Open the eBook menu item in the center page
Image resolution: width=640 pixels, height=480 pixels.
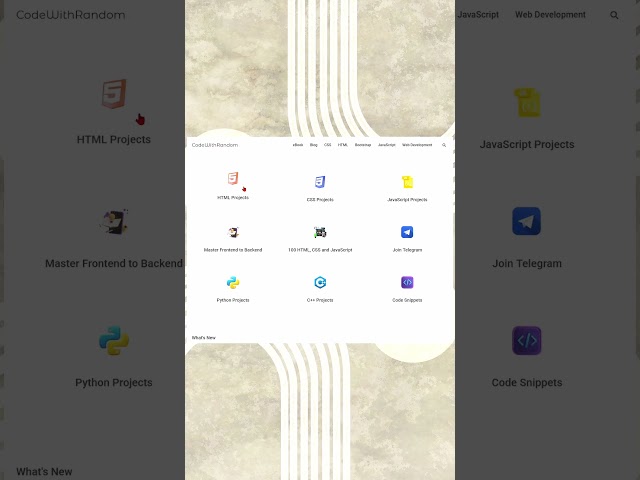click(x=298, y=145)
